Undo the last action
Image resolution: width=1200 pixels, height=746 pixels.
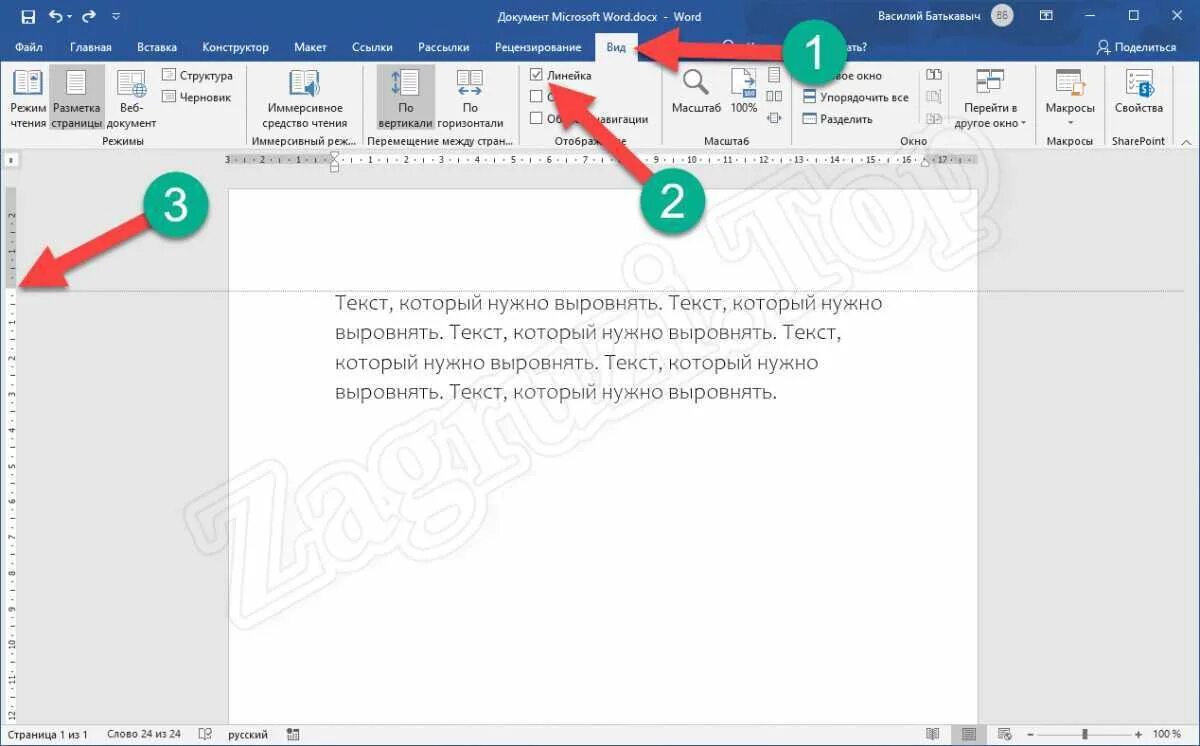(54, 17)
